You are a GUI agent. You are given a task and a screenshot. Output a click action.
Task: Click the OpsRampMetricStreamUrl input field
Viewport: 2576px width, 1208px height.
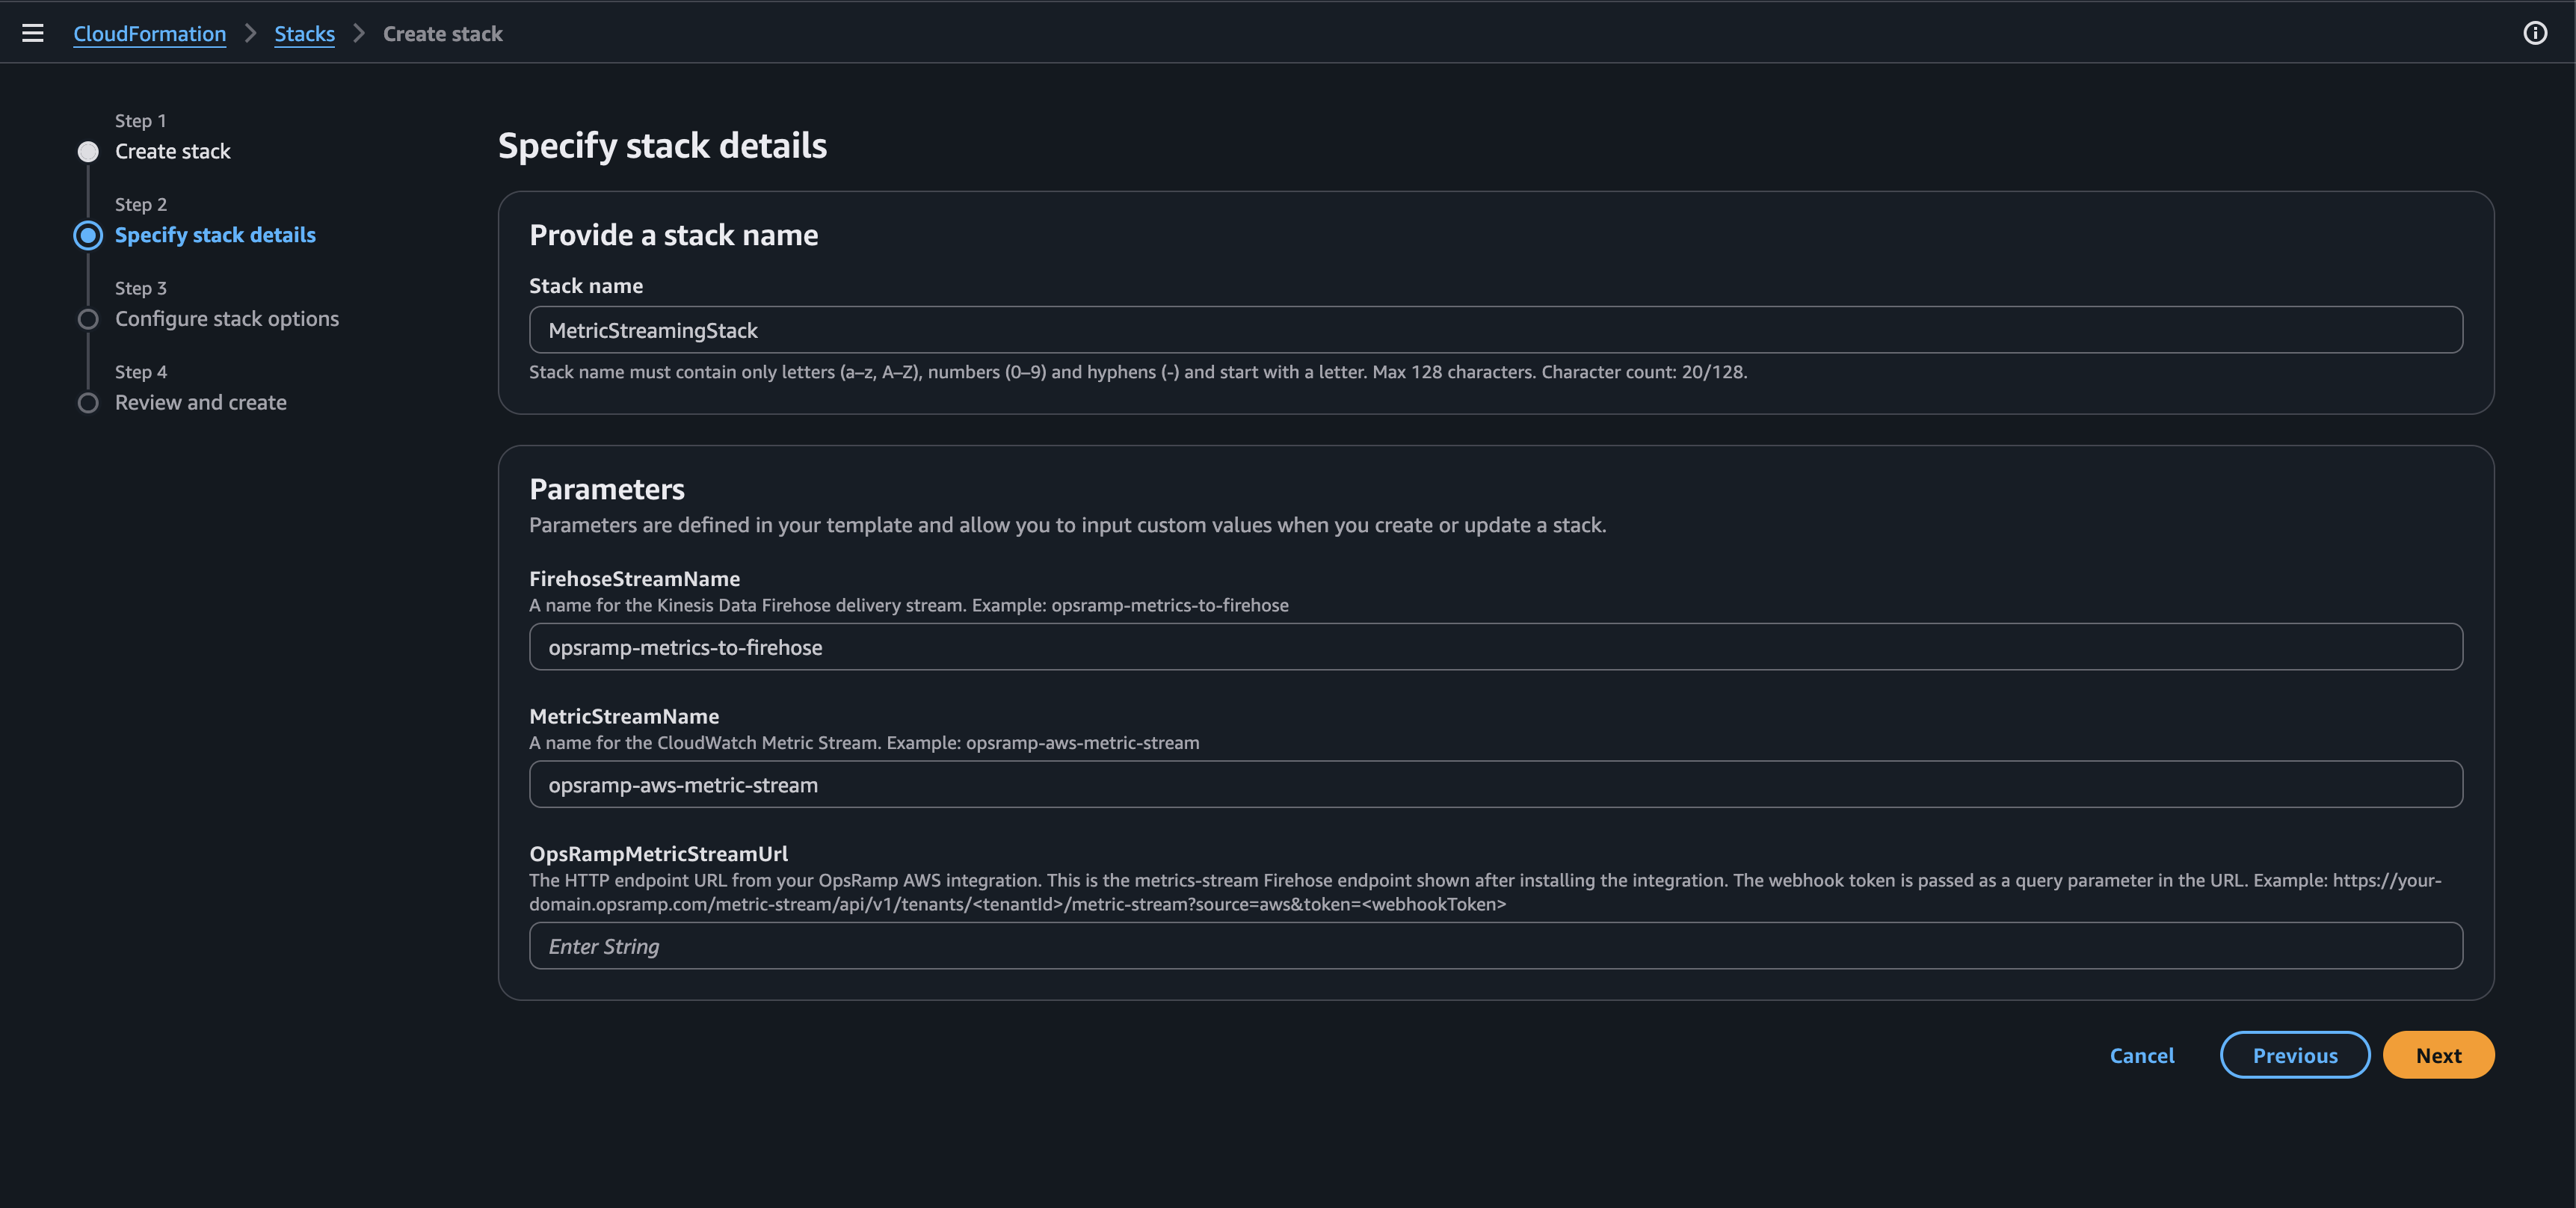[1496, 946]
